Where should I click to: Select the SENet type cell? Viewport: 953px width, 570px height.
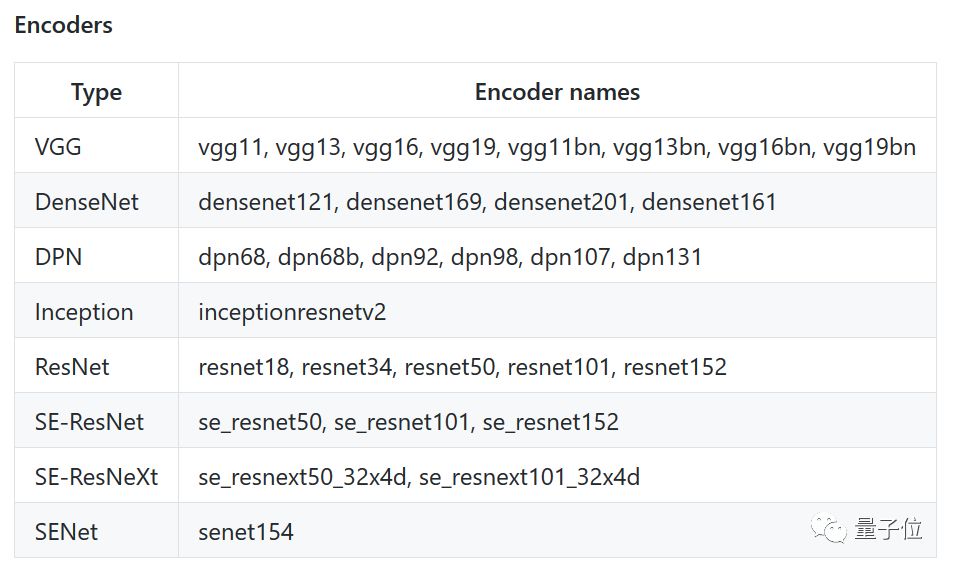click(66, 531)
